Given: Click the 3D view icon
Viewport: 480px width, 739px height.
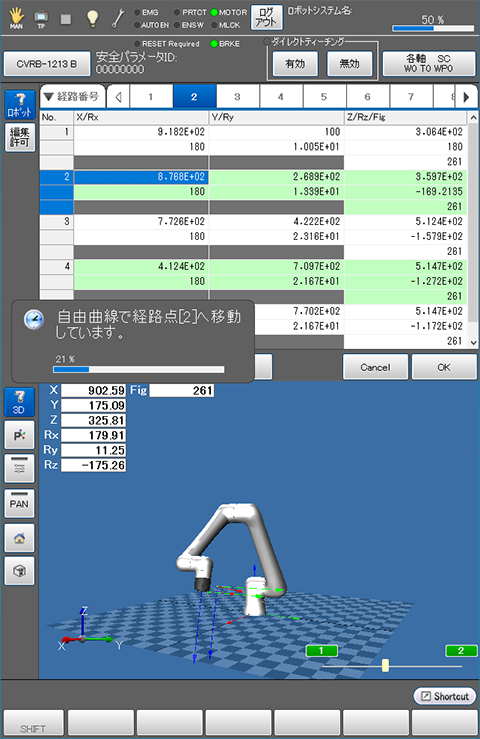Looking at the screenshot, I should [x=19, y=402].
